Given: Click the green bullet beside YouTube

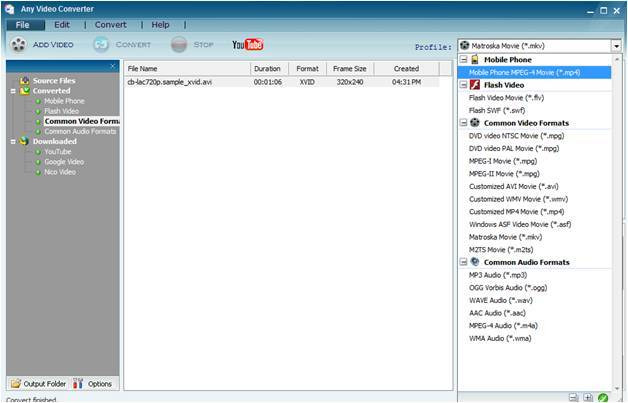Looking at the screenshot, I should tap(38, 152).
